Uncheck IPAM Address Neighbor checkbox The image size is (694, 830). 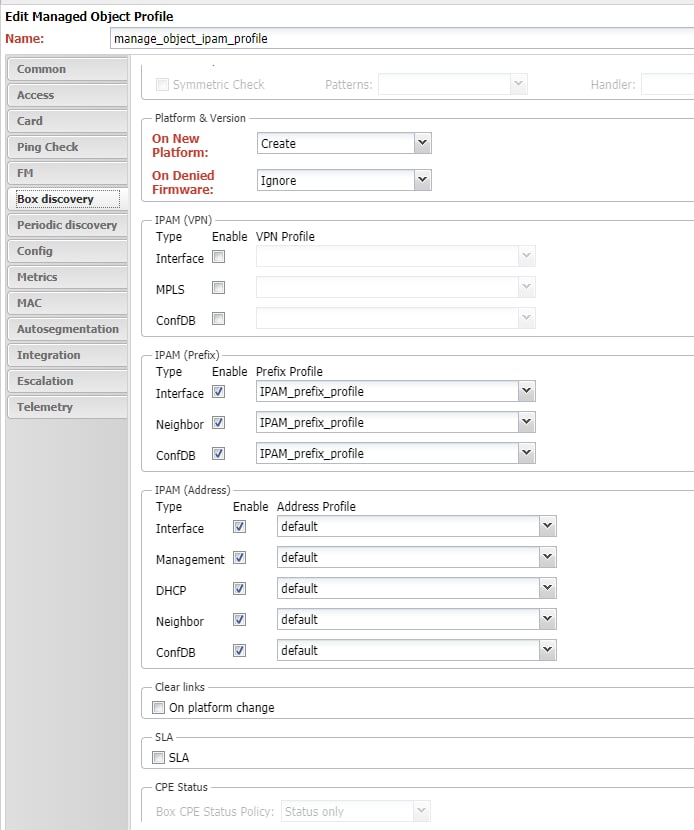click(x=239, y=619)
